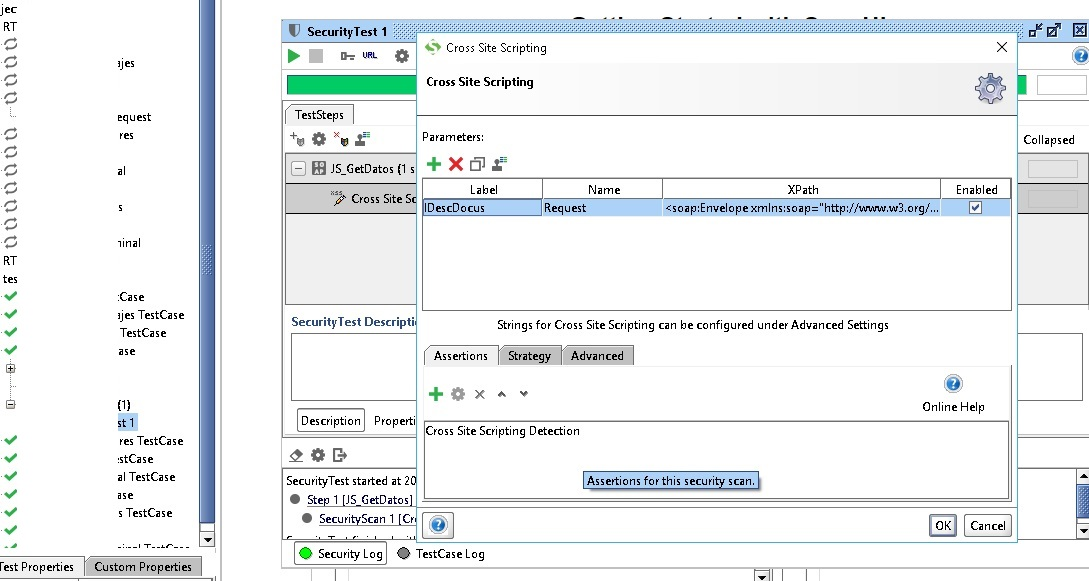The height and width of the screenshot is (581, 1089).
Task: Click the help icon at dialog bottom-left
Action: tap(438, 525)
